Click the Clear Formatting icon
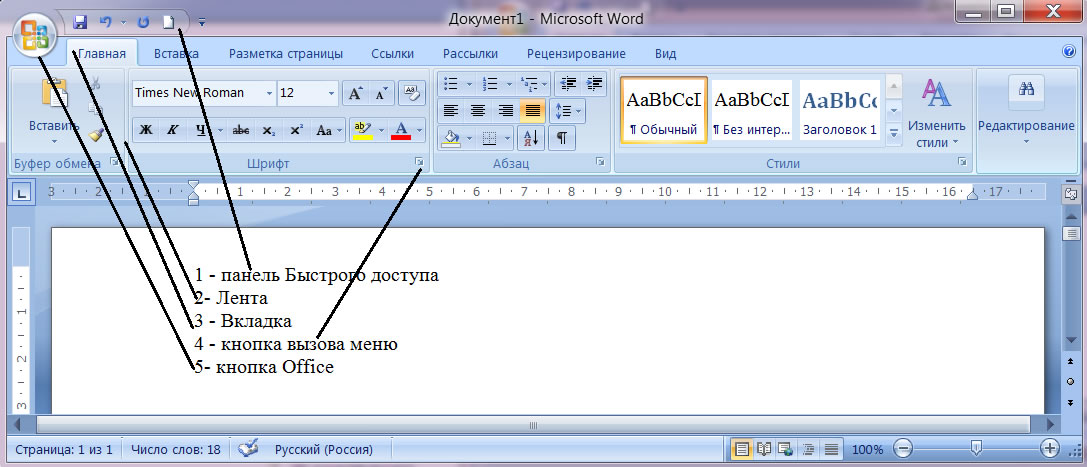 pyautogui.click(x=412, y=93)
